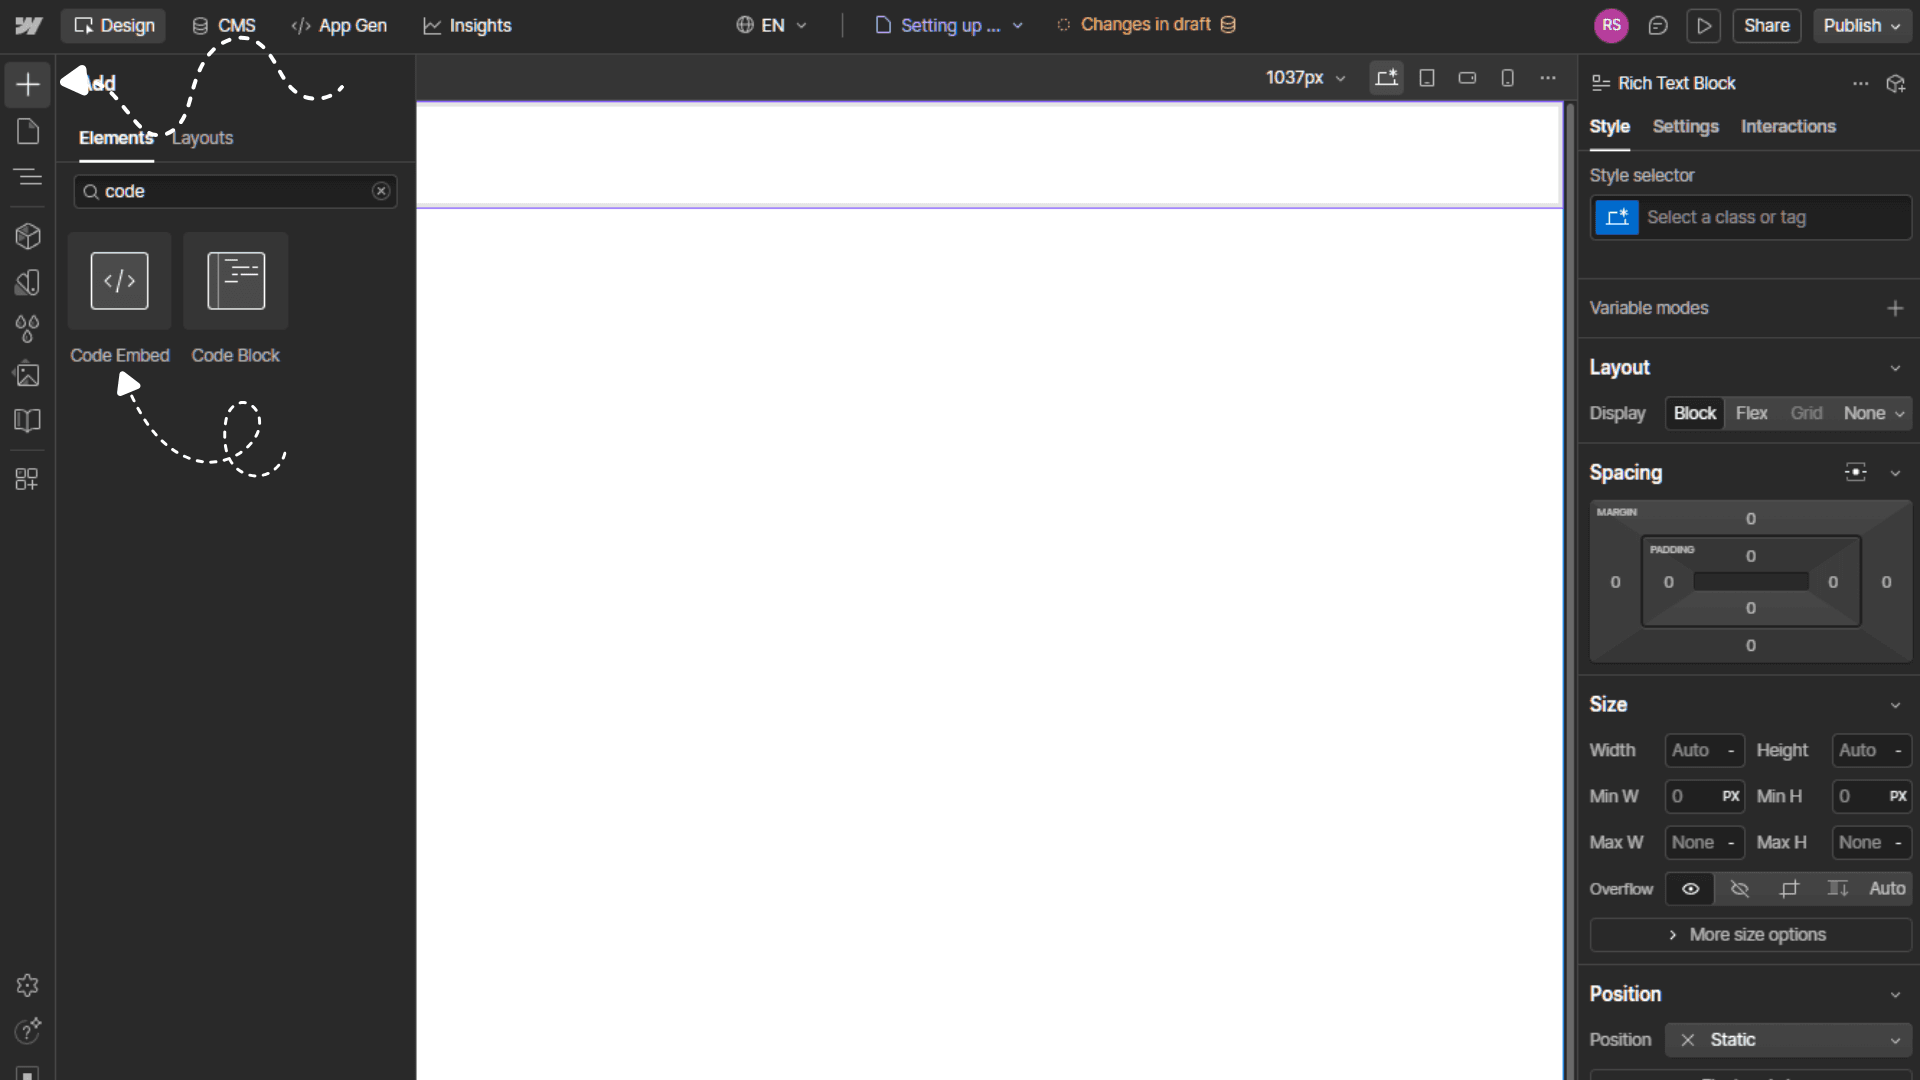Set Overflow to hidden

1740,889
